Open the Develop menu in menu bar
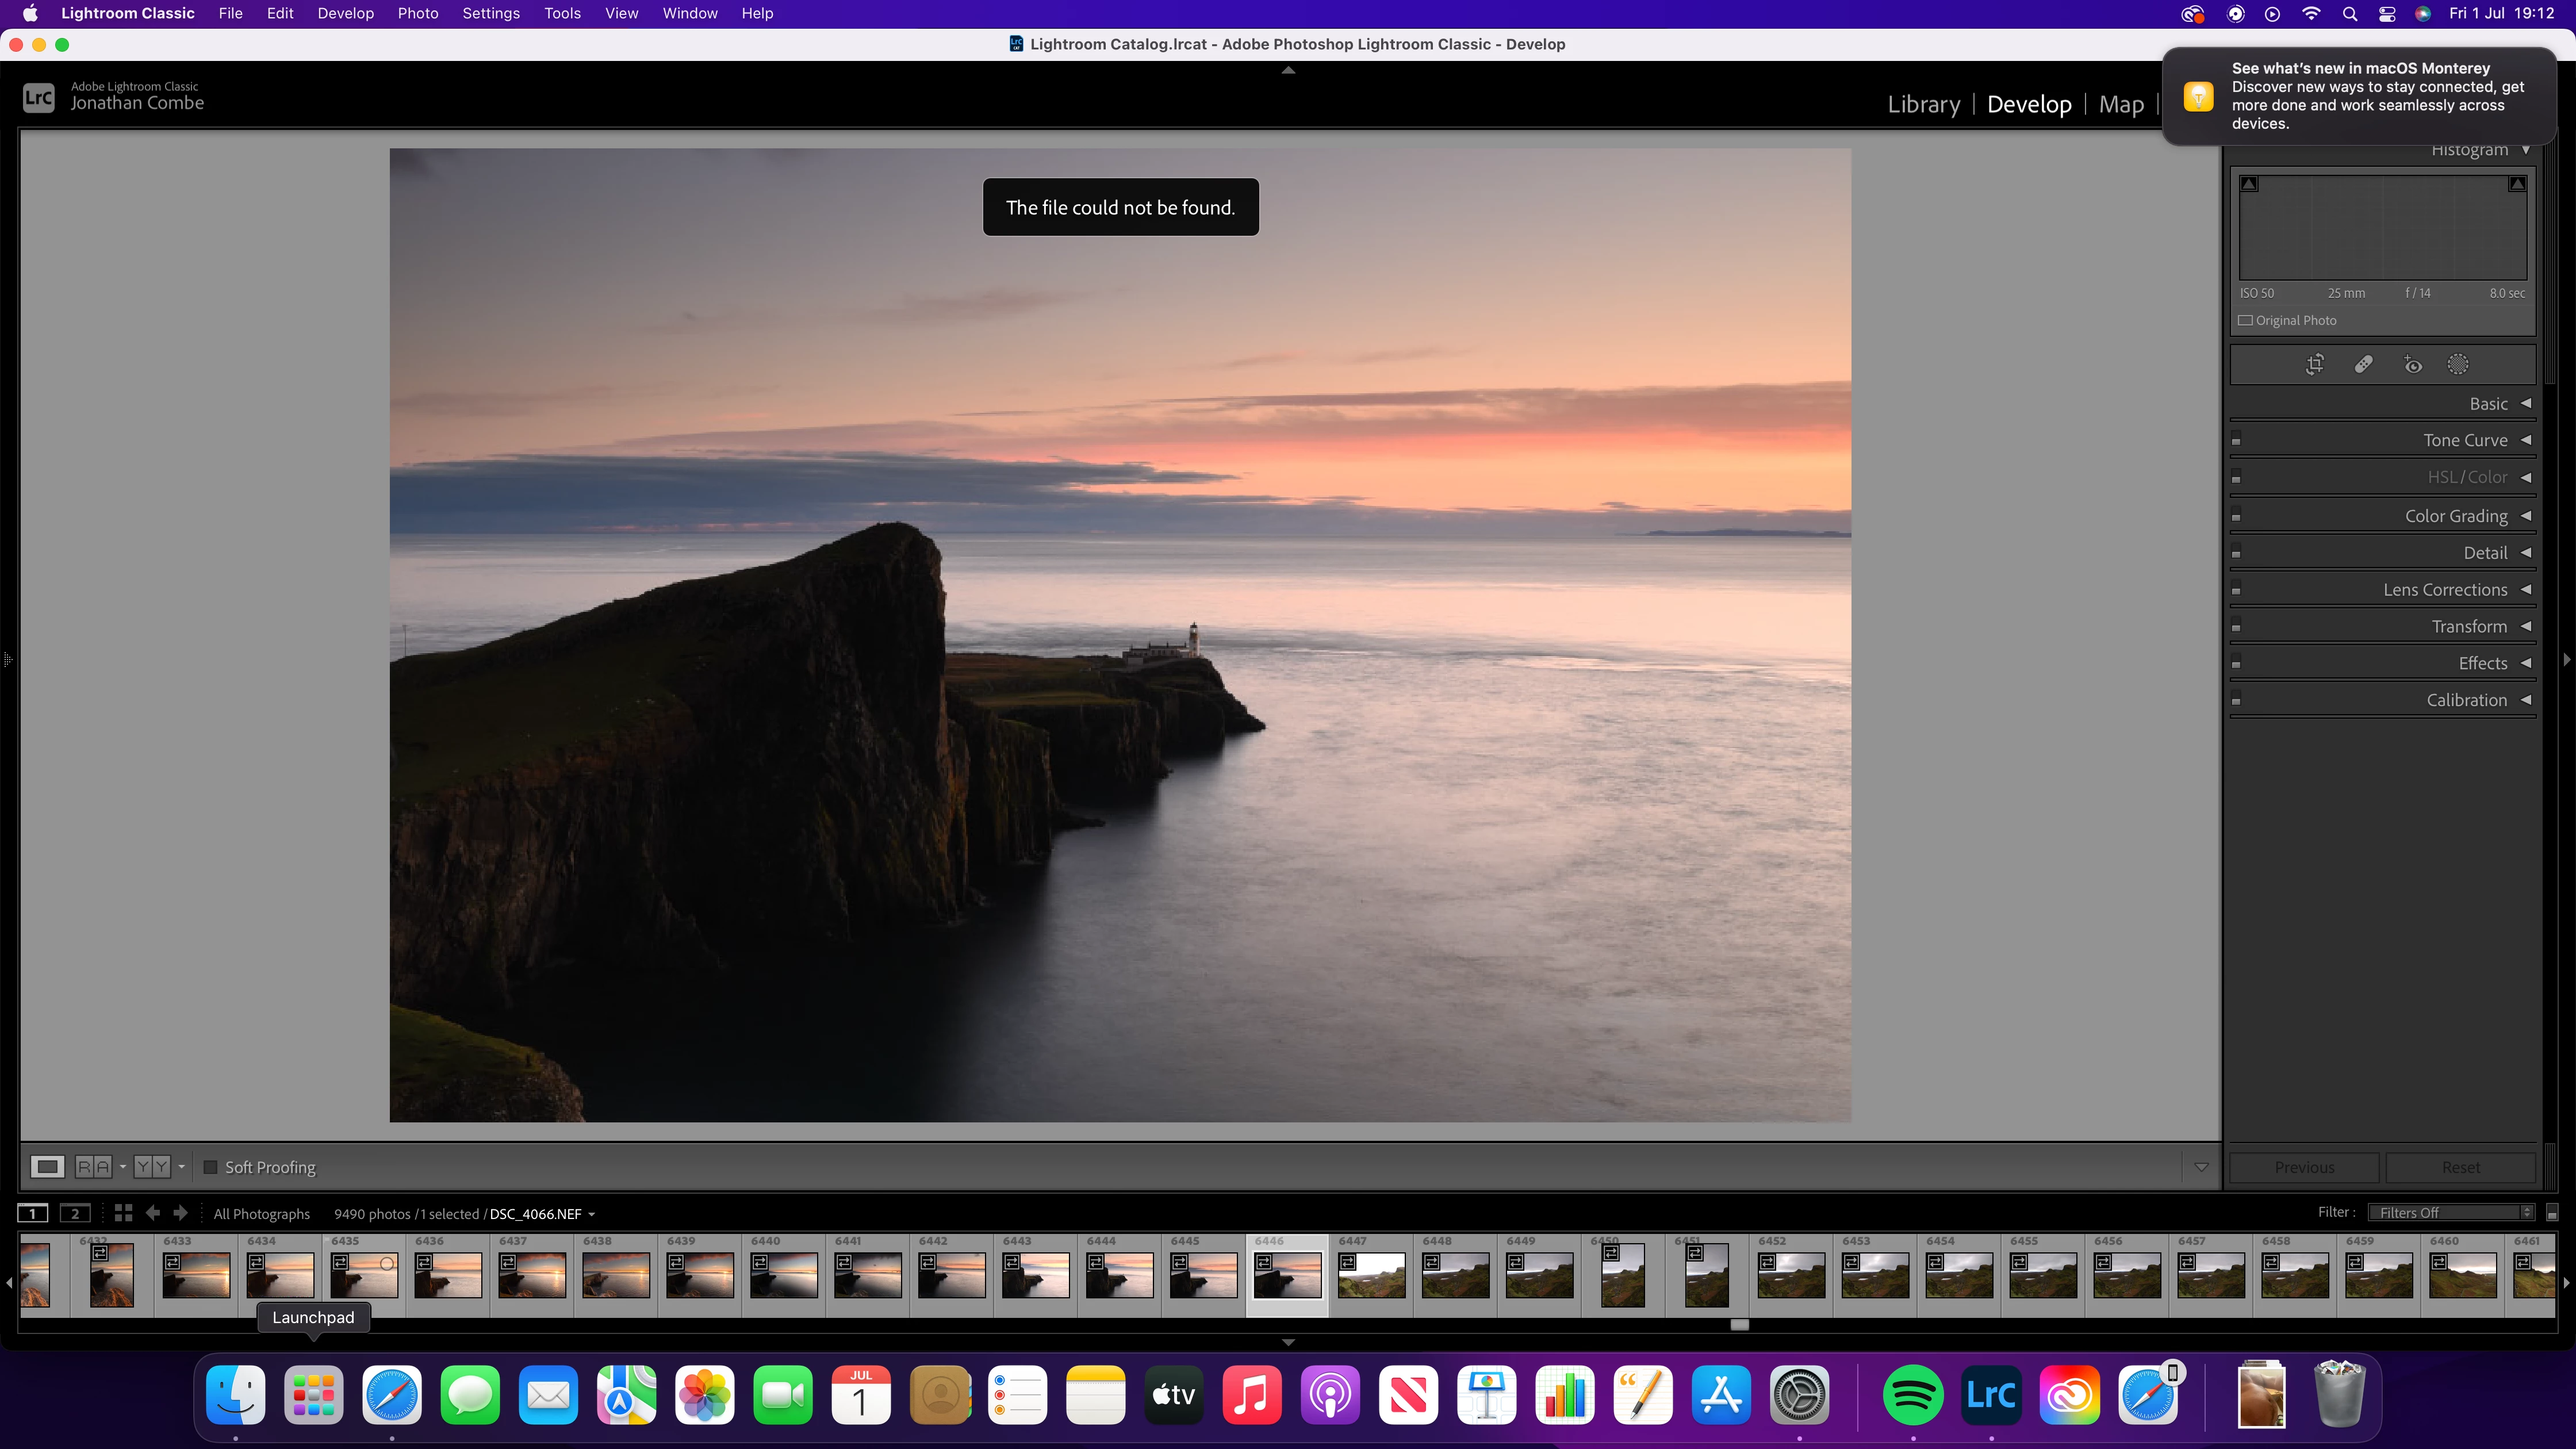 point(345,13)
